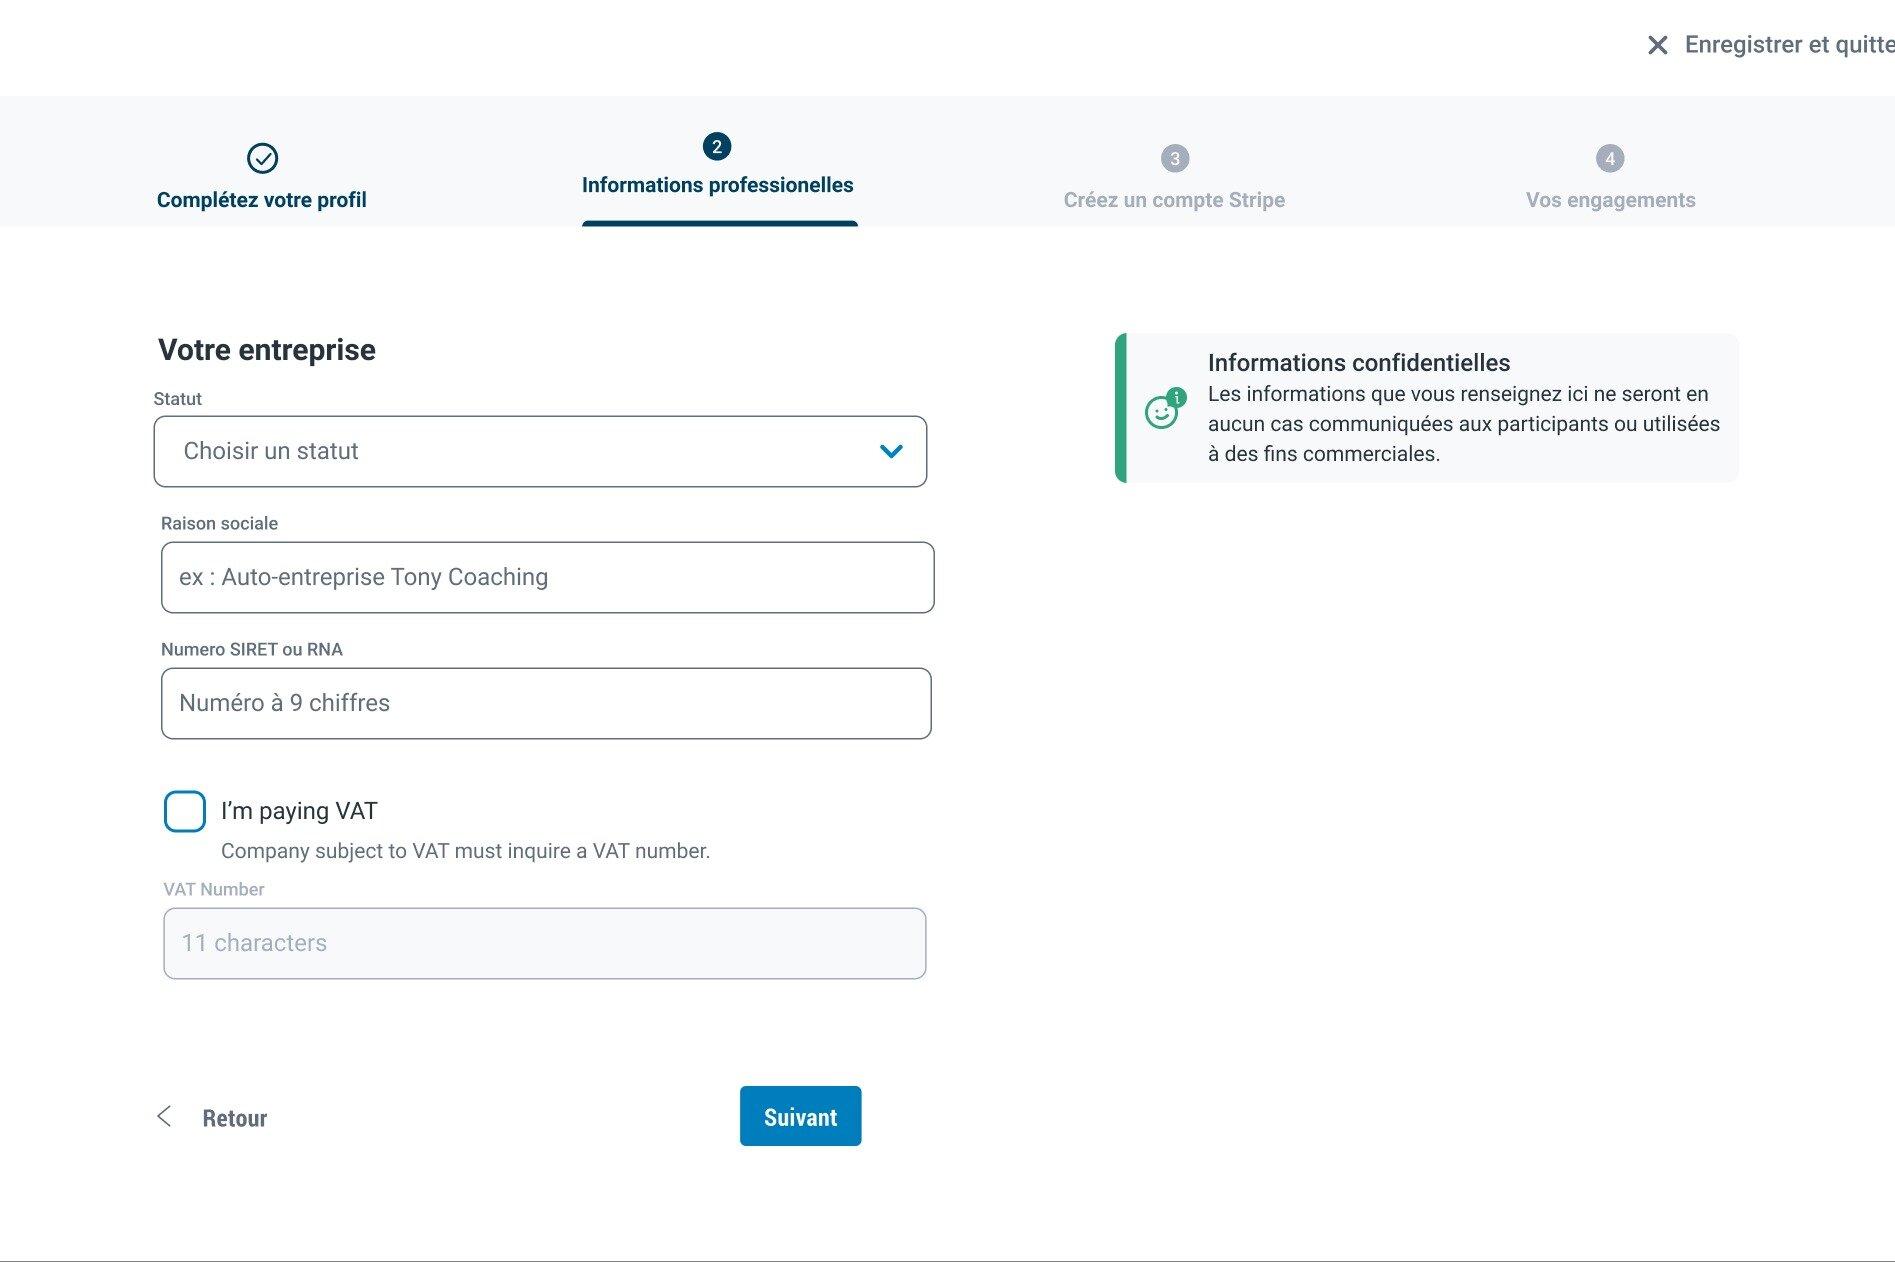Screen dimensions: 1895x1262
Task: Open the Créez un compte Stripe step label
Action: pos(1174,200)
